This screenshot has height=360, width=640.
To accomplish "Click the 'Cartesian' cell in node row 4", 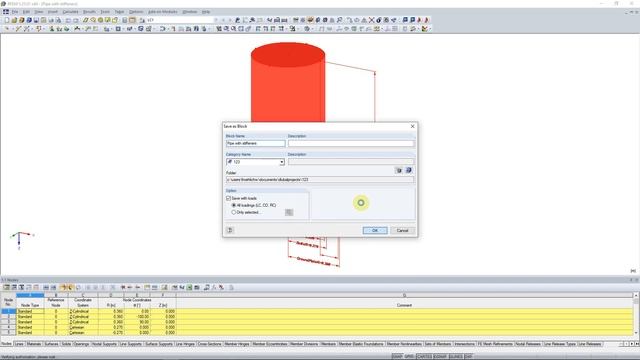I will [83, 327].
